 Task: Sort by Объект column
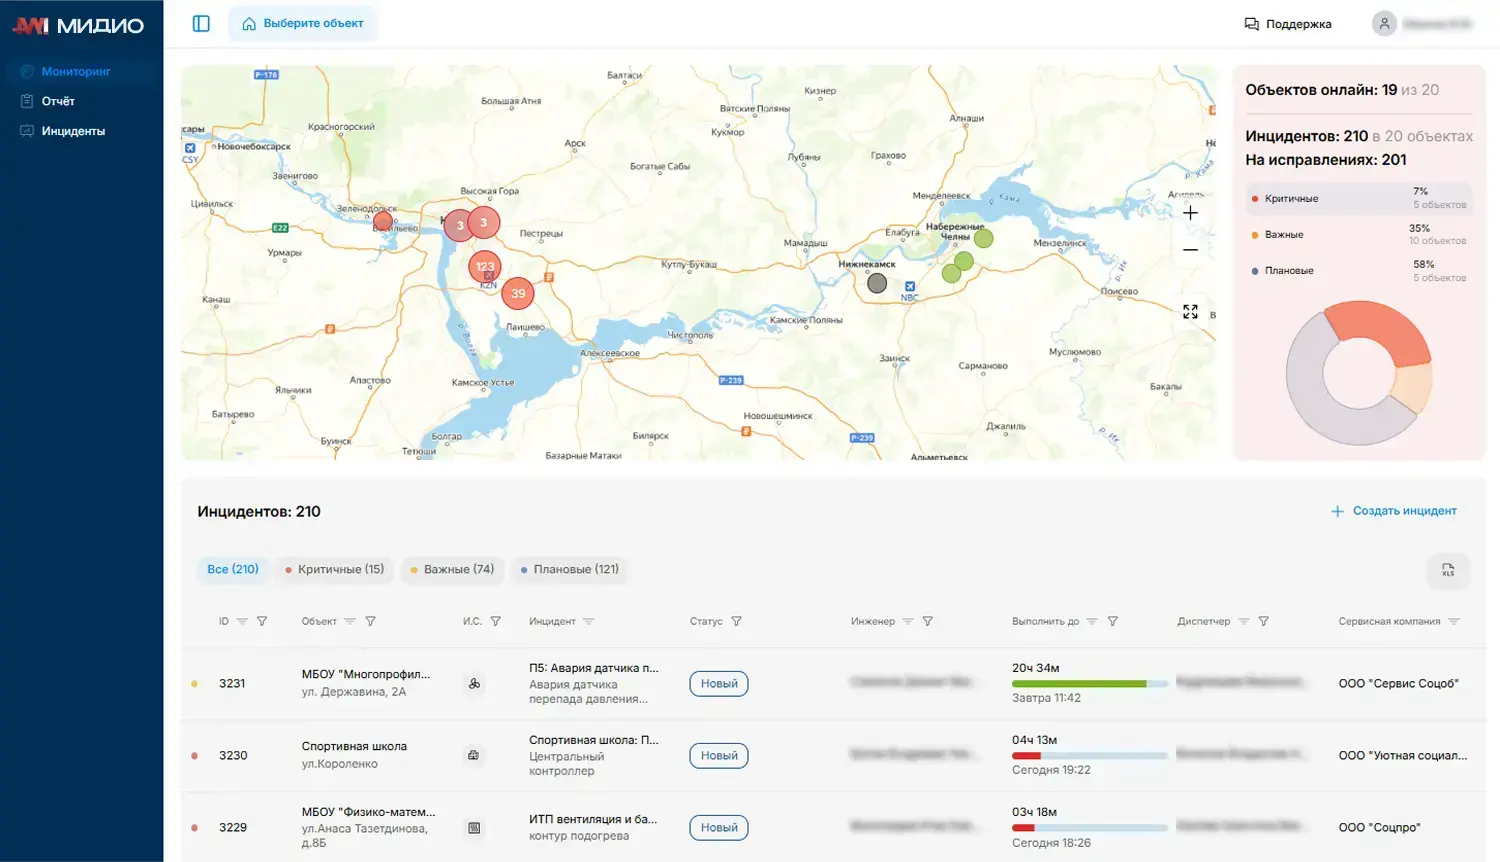(350, 621)
